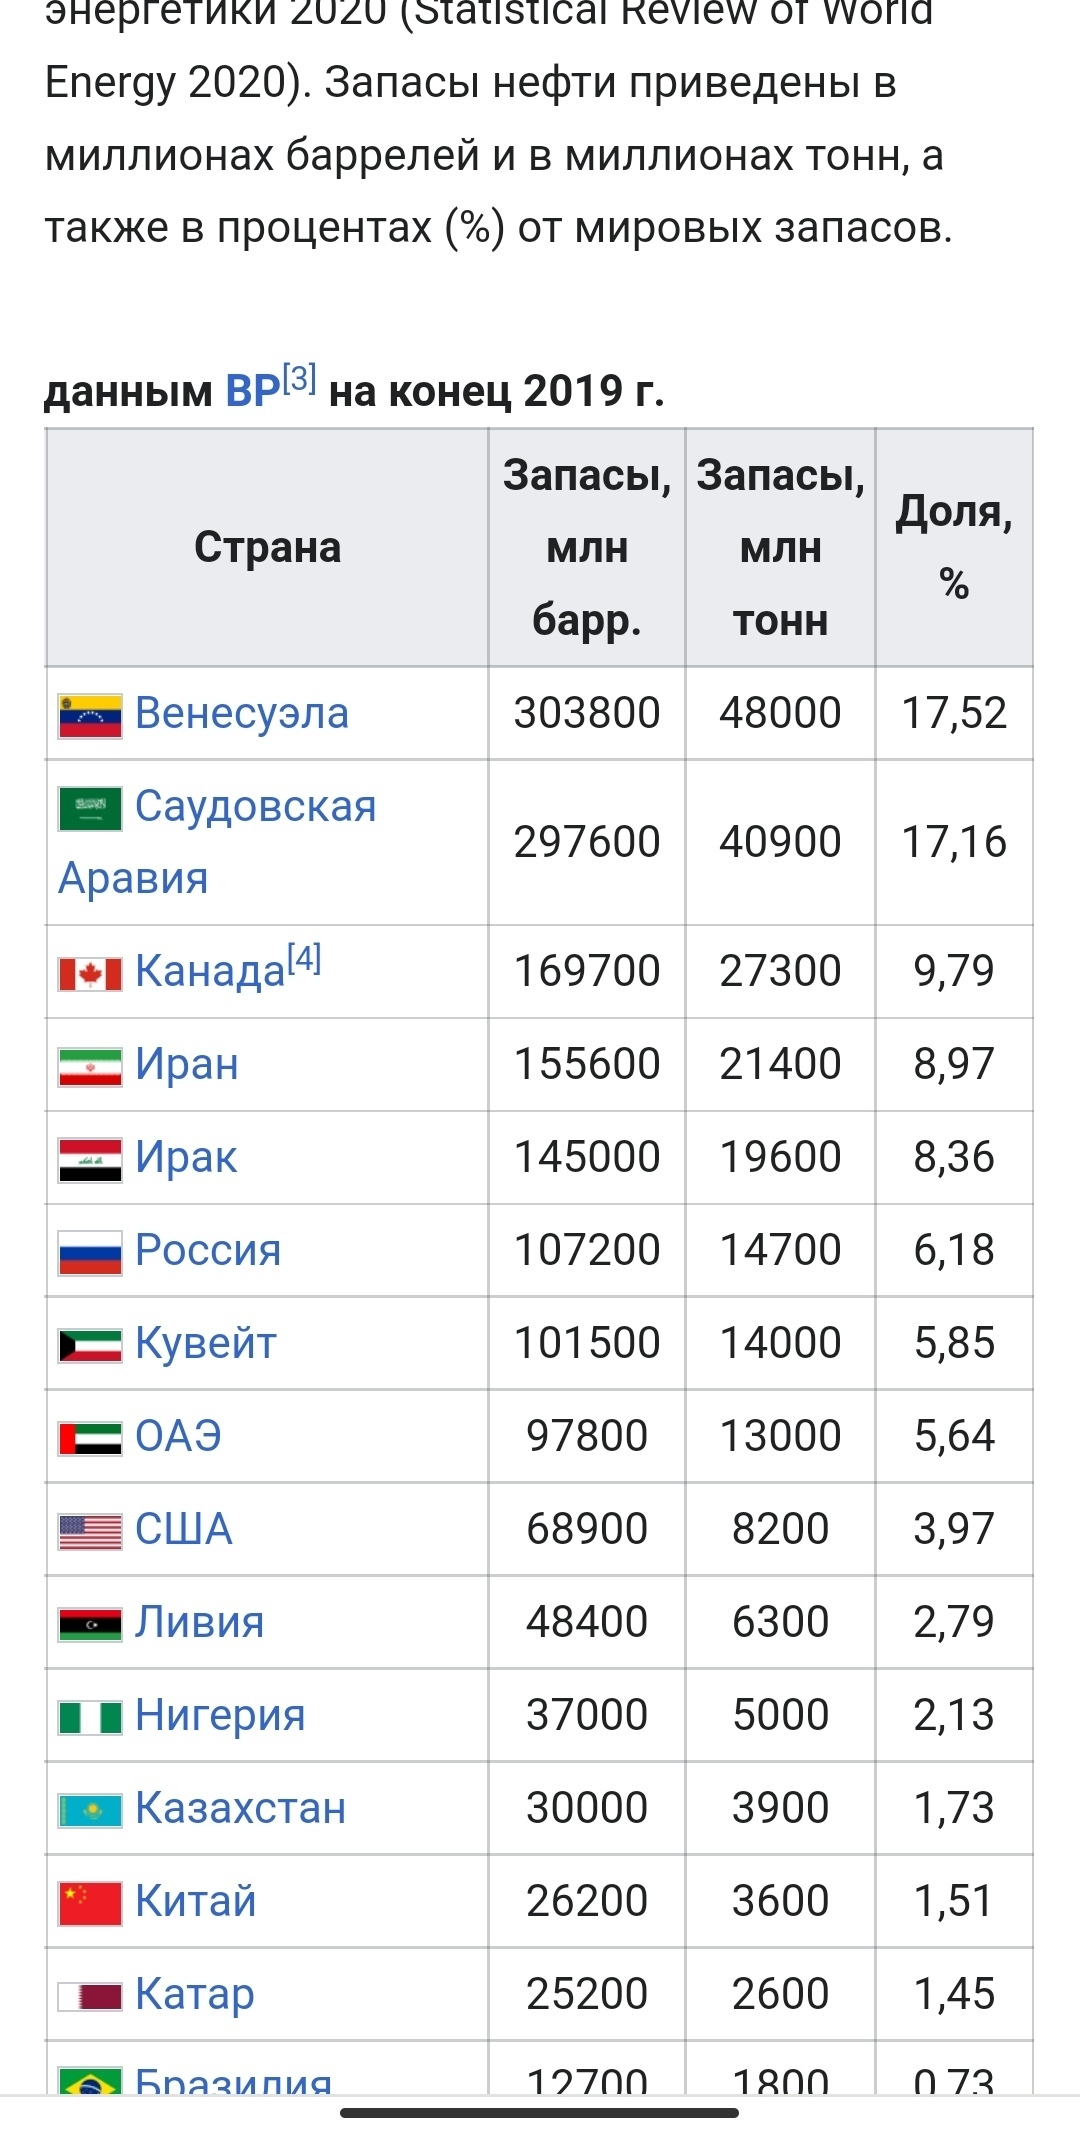Open footnote [4] next to Канада
The image size is (1080, 2138).
[304, 959]
